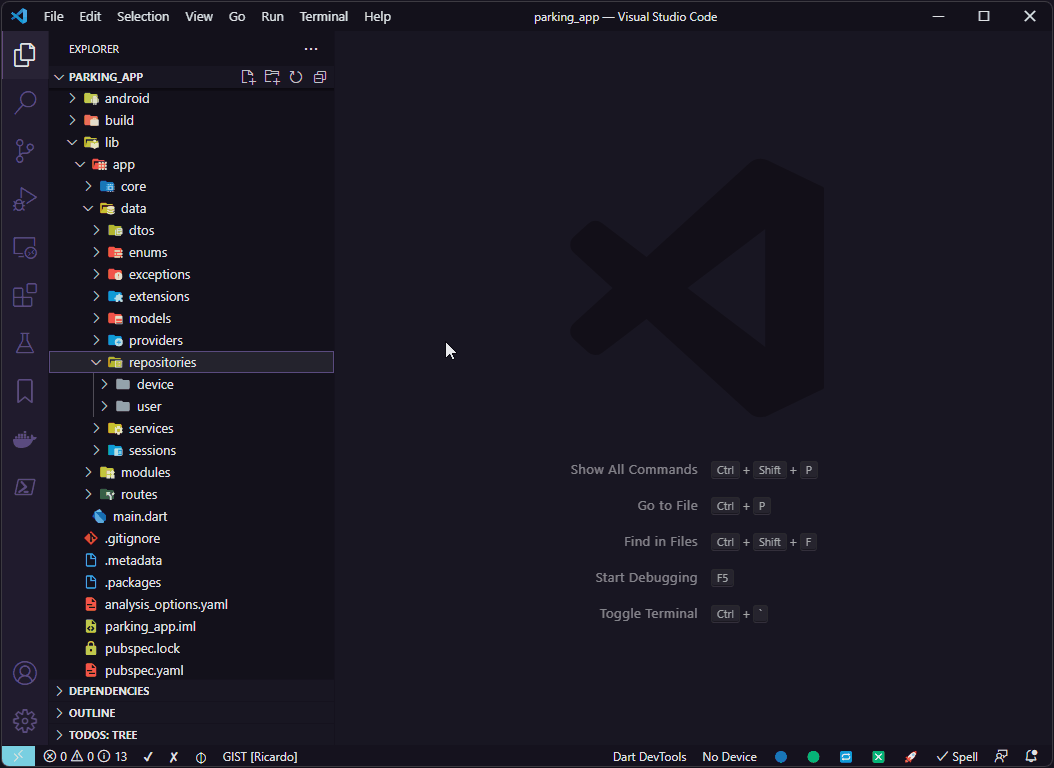Open pubspec.yaml file

coord(192,670)
